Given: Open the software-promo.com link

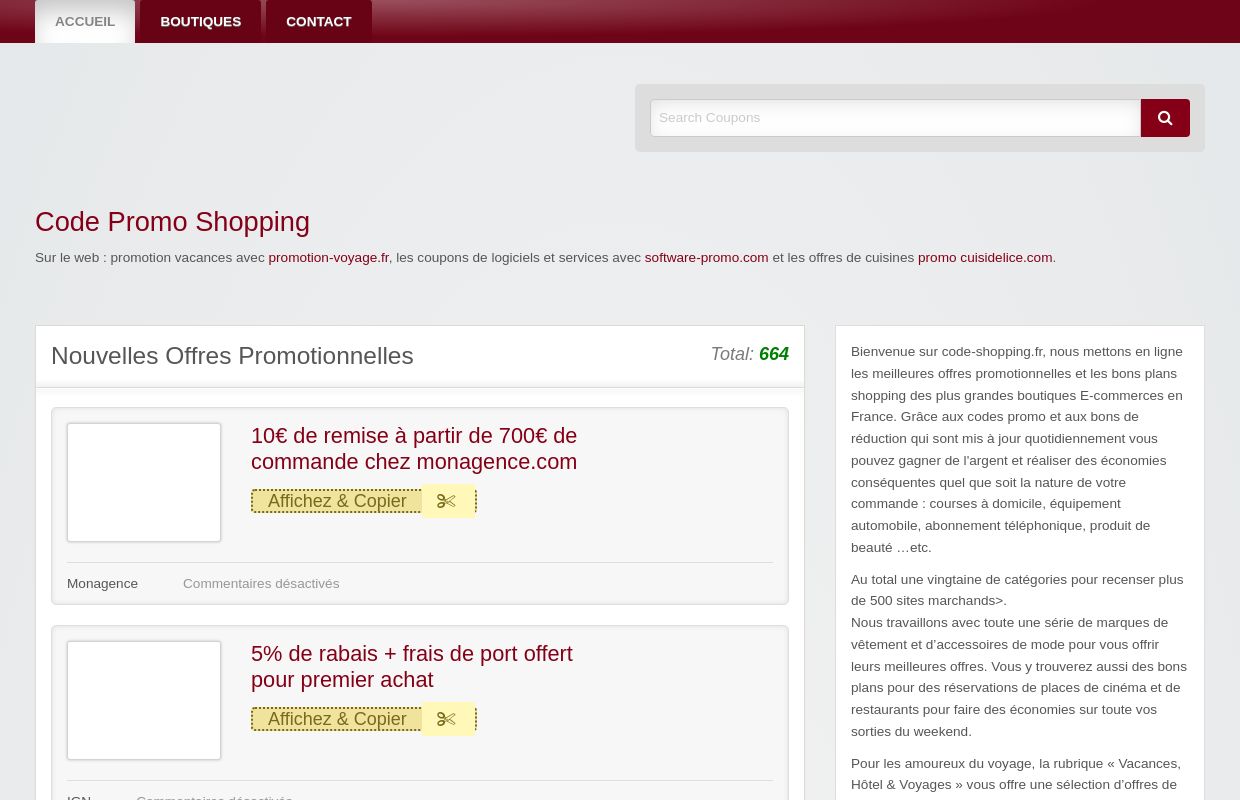Looking at the screenshot, I should click(706, 257).
